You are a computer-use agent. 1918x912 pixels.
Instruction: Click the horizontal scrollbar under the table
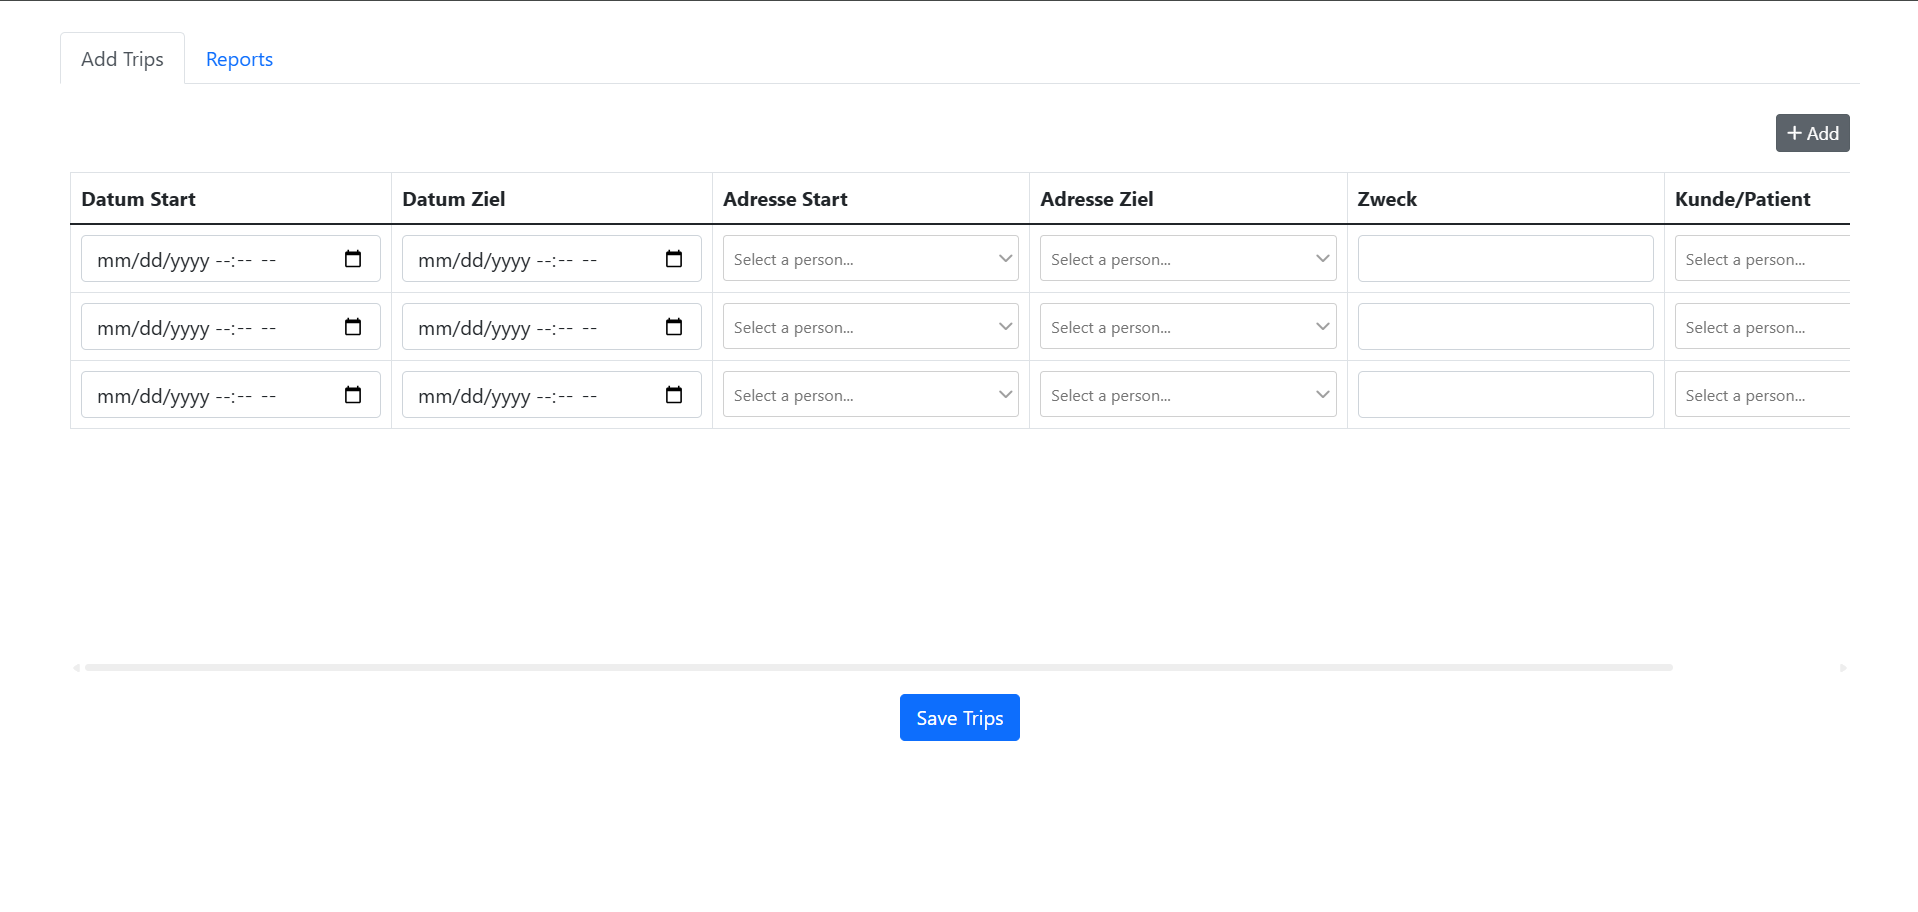pyautogui.click(x=878, y=667)
